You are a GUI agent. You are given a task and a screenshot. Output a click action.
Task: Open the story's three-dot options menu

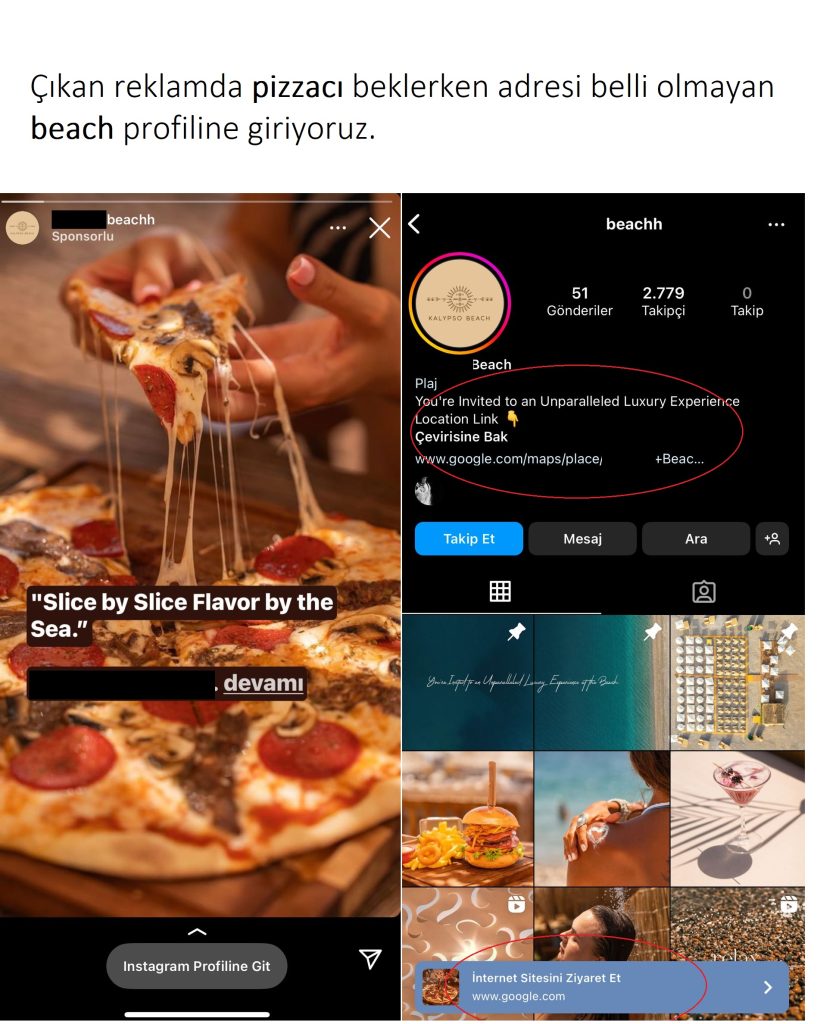pyautogui.click(x=338, y=228)
